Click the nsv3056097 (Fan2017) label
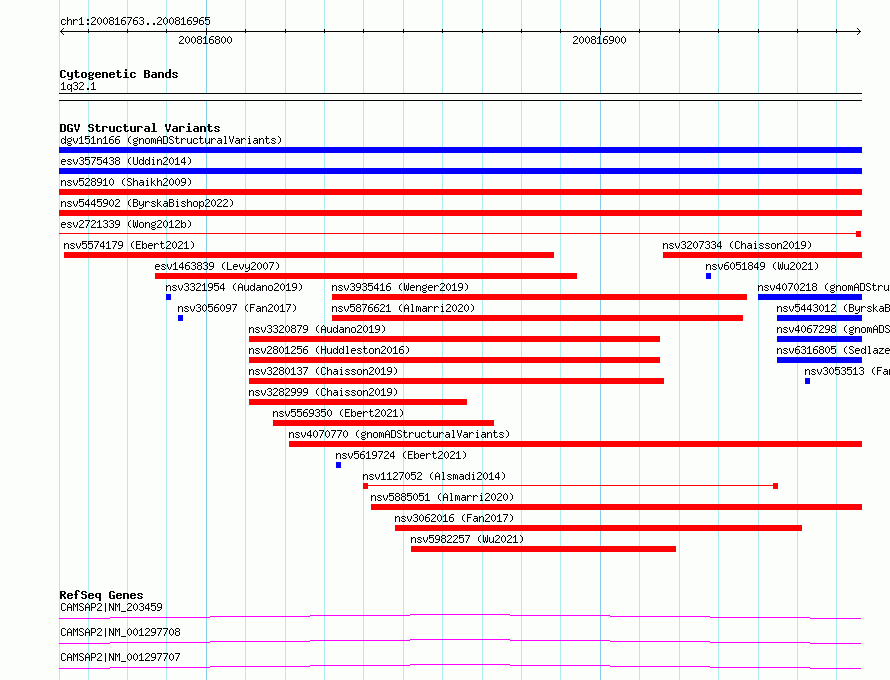The image size is (890, 680). 237,308
